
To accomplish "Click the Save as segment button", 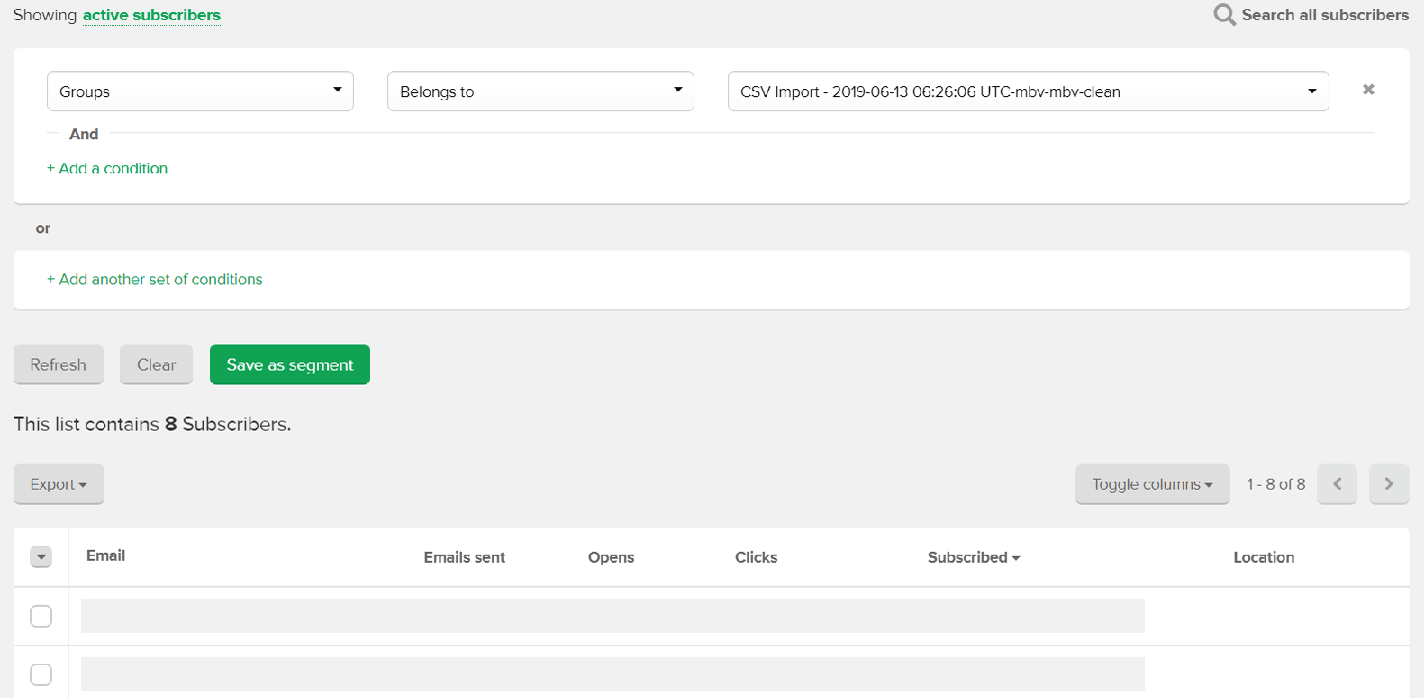I will [x=290, y=365].
